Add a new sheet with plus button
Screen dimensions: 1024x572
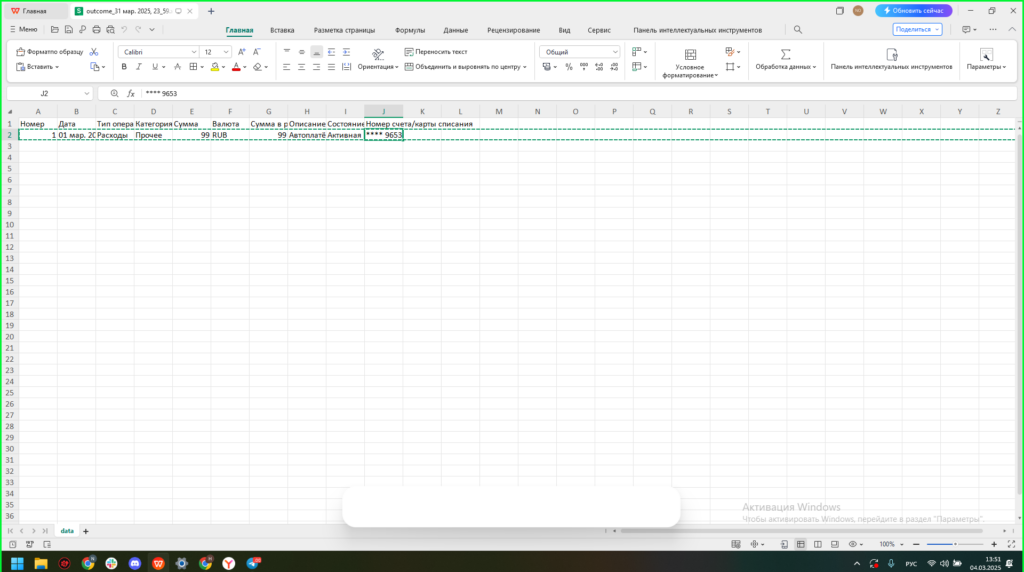coord(86,532)
